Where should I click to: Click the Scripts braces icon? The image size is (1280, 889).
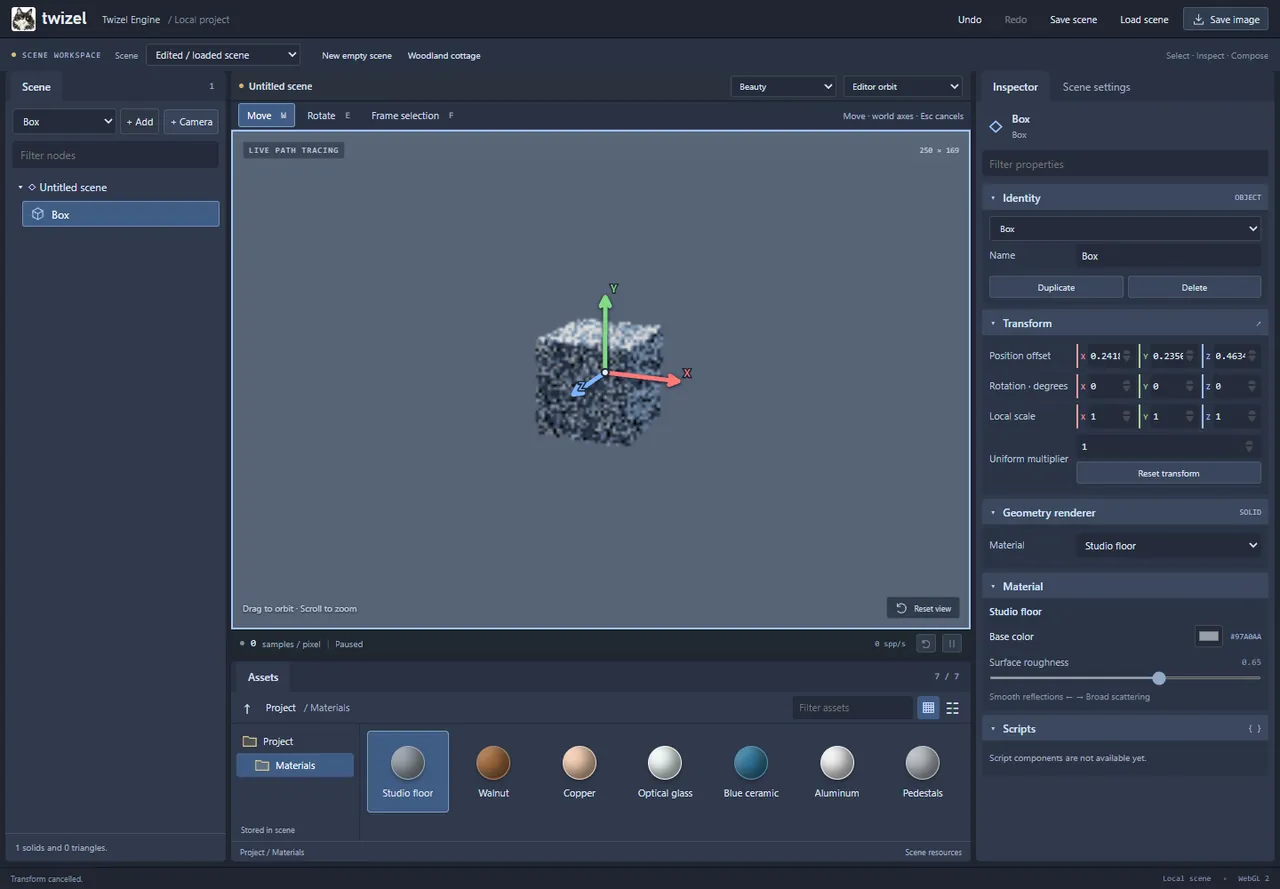point(1254,729)
